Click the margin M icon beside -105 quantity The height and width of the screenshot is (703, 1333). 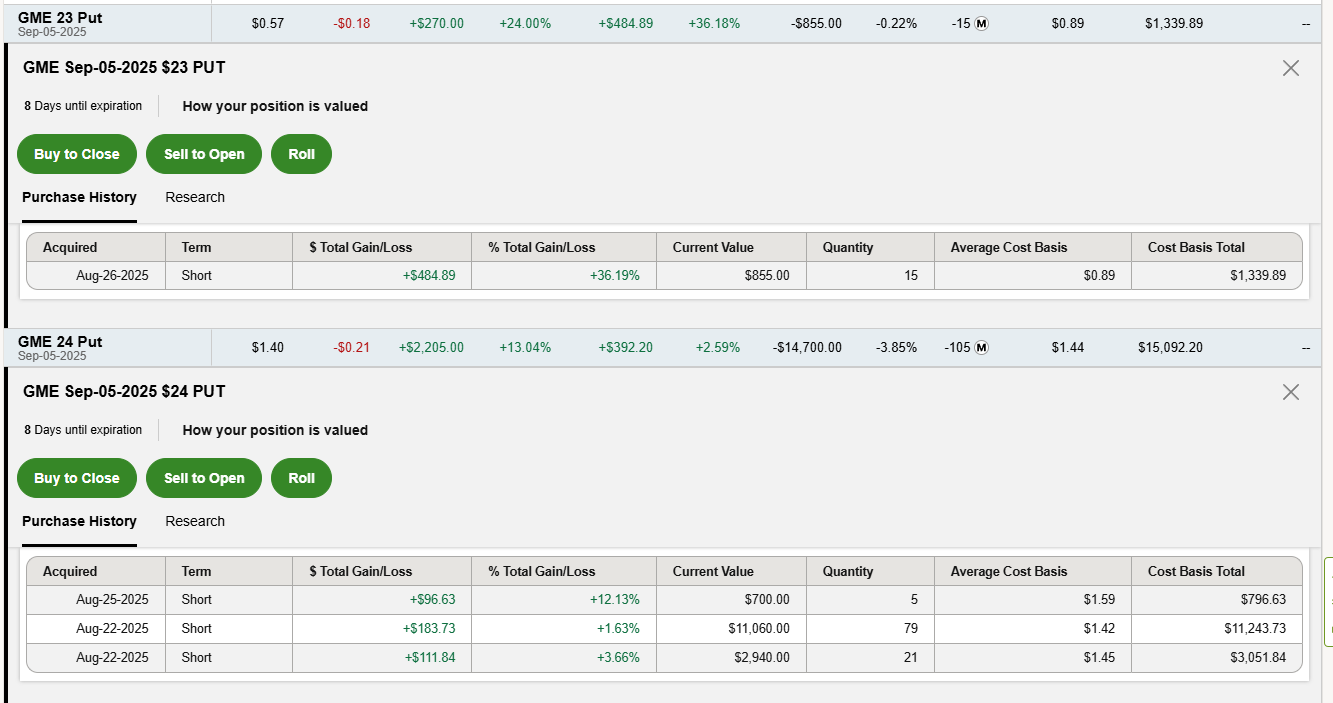pos(981,347)
